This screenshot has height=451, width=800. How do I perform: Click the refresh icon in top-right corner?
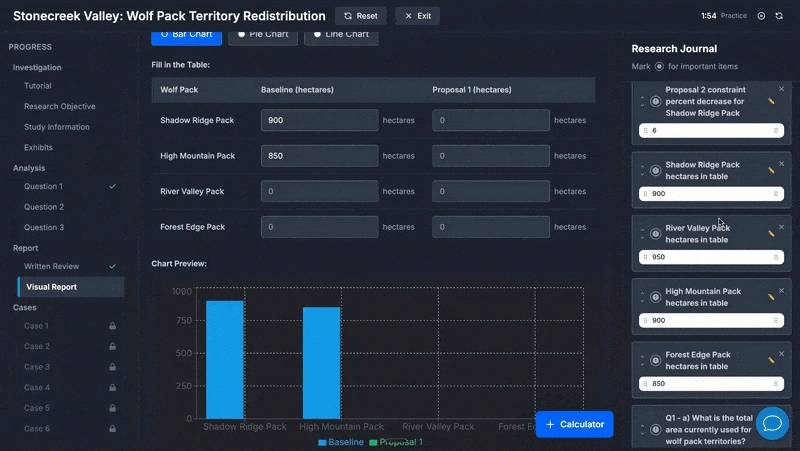(780, 16)
